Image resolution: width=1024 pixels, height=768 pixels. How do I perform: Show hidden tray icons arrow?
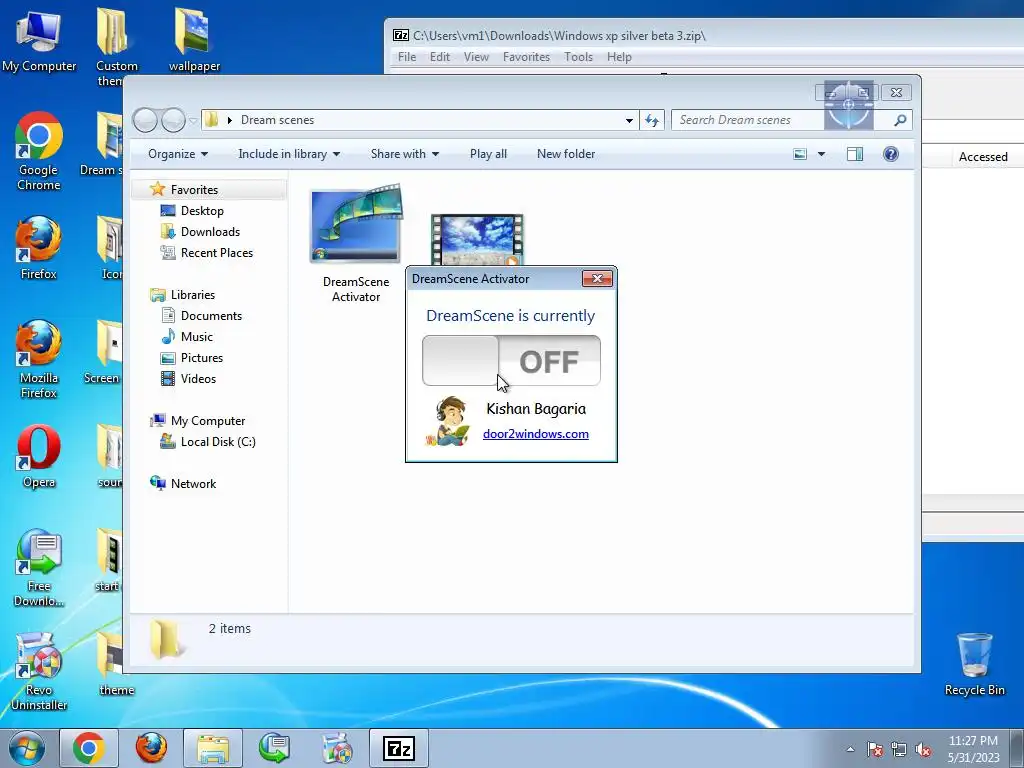pos(850,749)
